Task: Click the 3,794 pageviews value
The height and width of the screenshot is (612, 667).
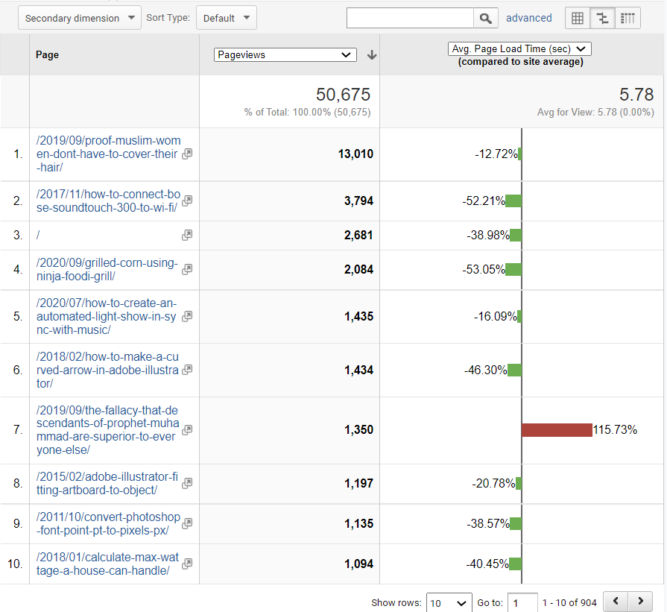Action: click(359, 201)
